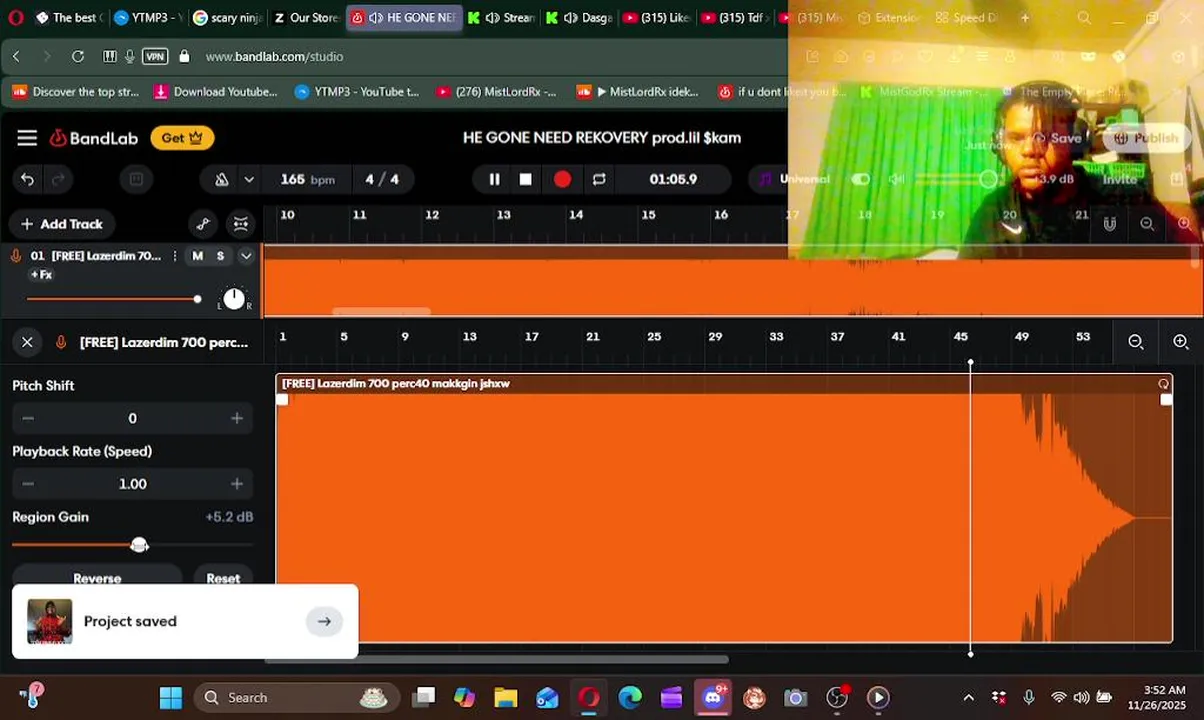Screen dimensions: 1204x720
Task: Go back in the browser
Action: [x=16, y=56]
